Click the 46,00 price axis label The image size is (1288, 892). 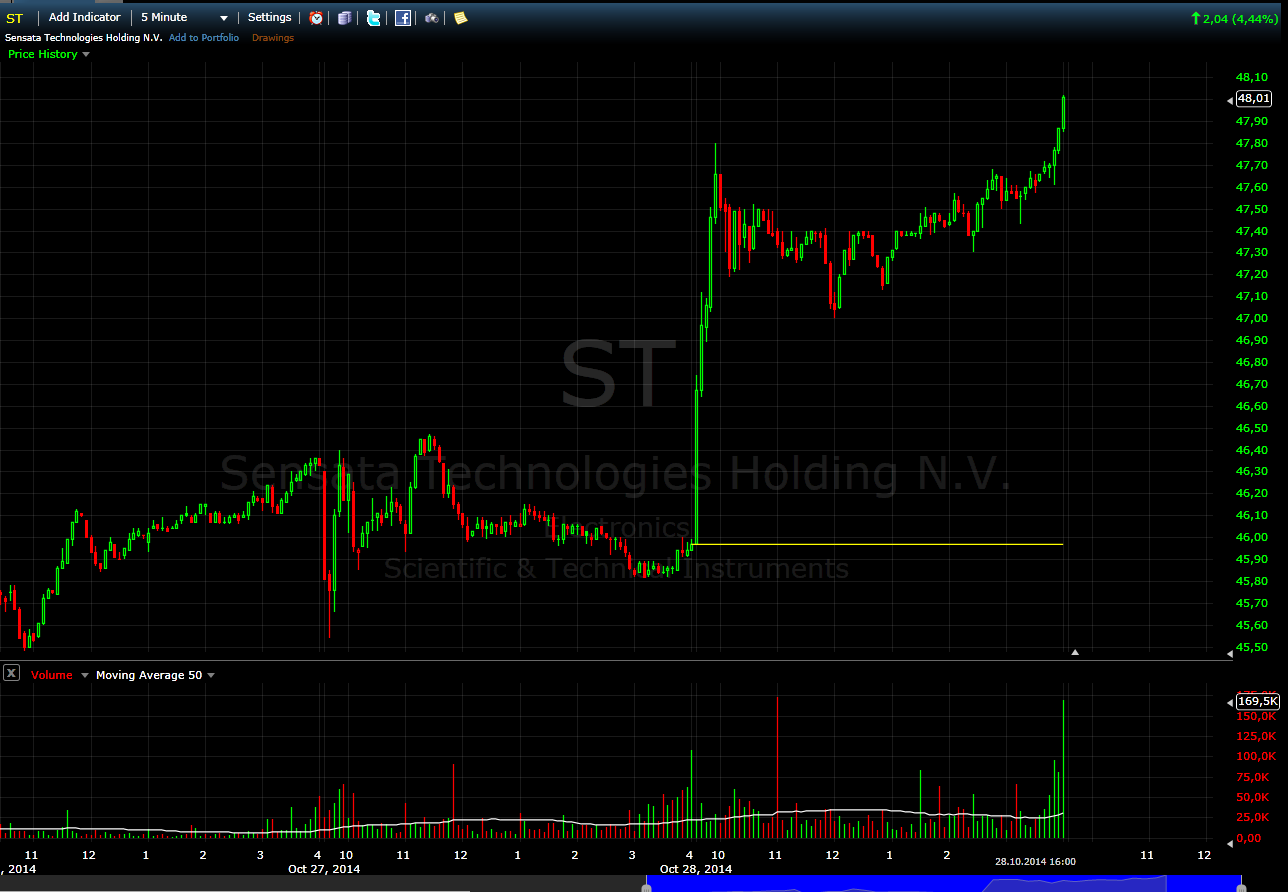click(1252, 537)
